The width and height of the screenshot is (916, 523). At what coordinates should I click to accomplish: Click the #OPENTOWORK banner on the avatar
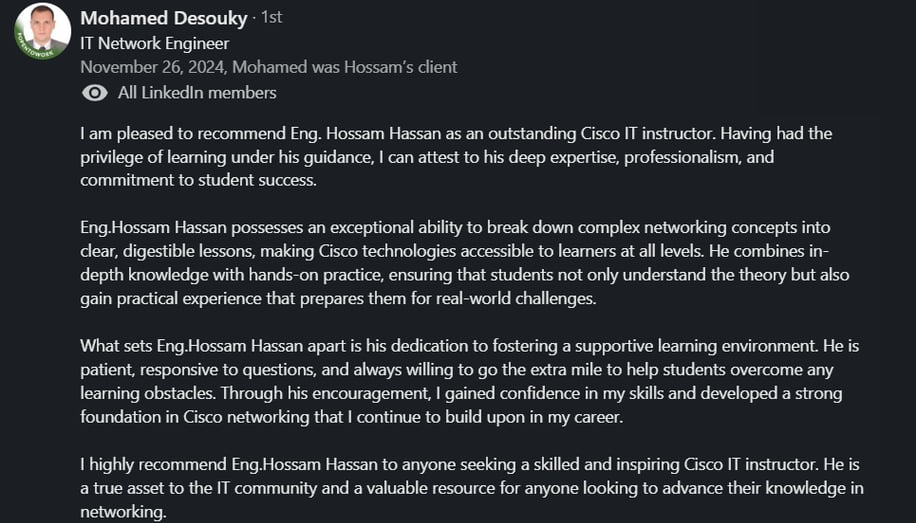pos(33,49)
